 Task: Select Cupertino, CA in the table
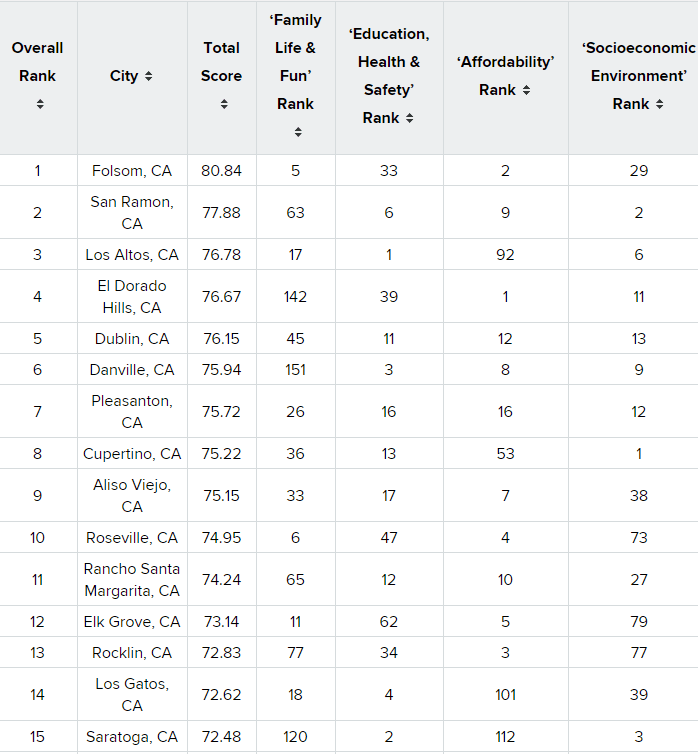coord(132,454)
